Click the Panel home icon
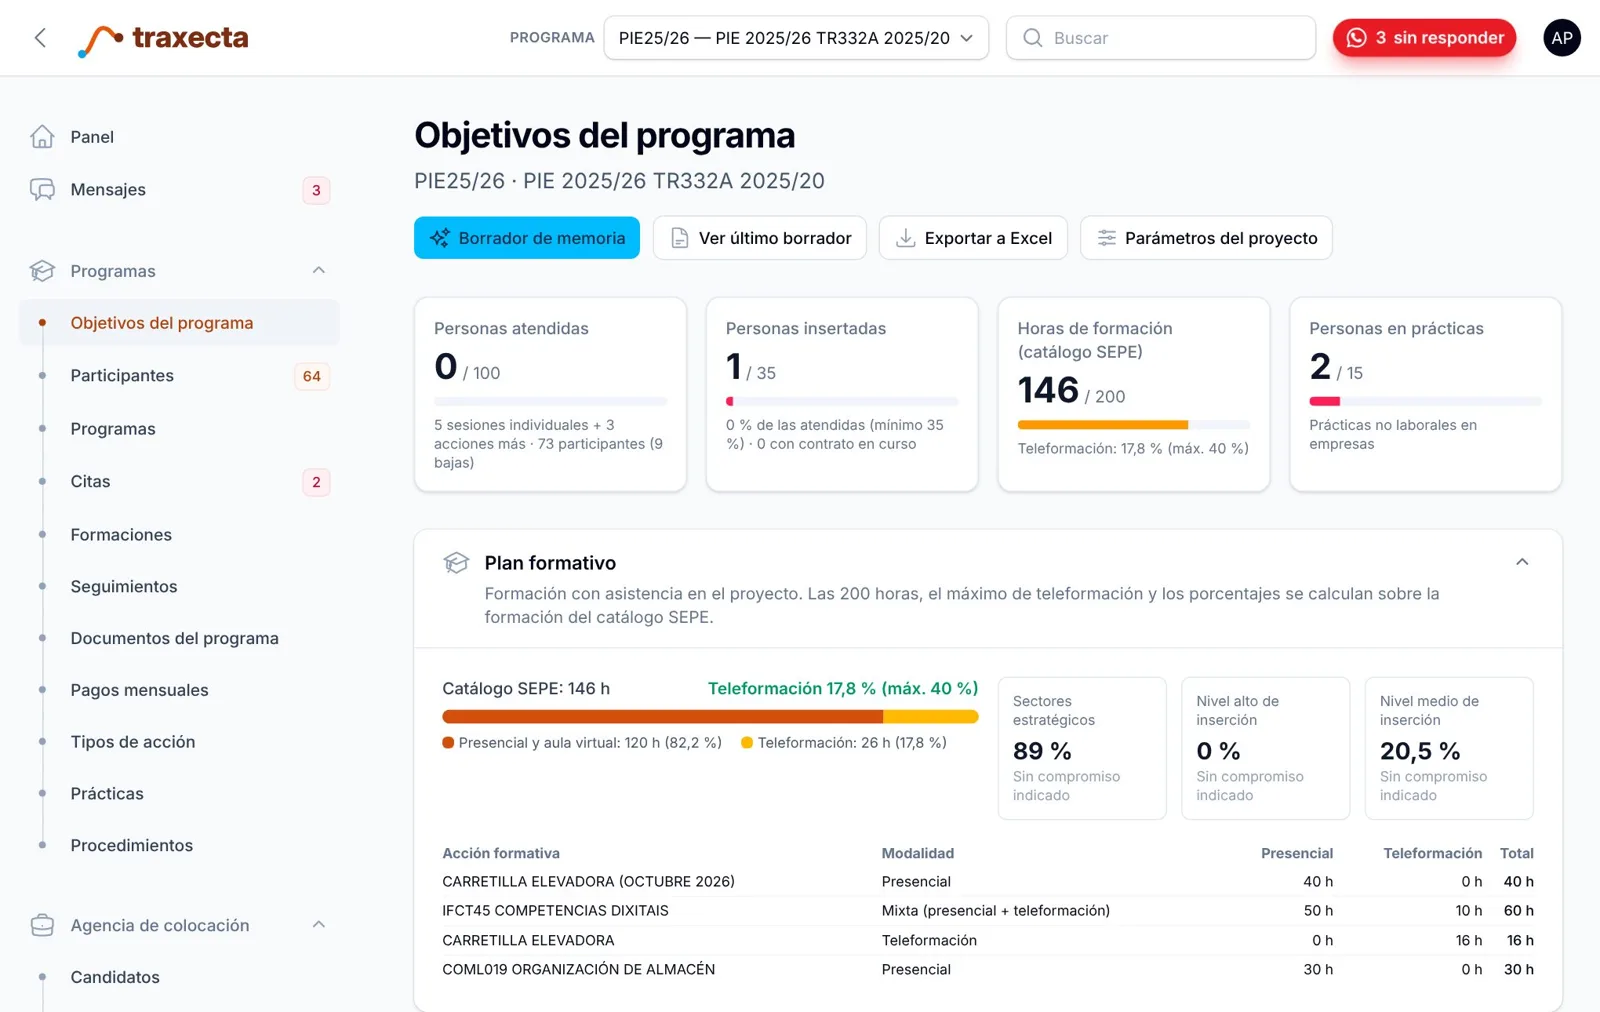Screen dimensions: 1600x1012 (42, 137)
